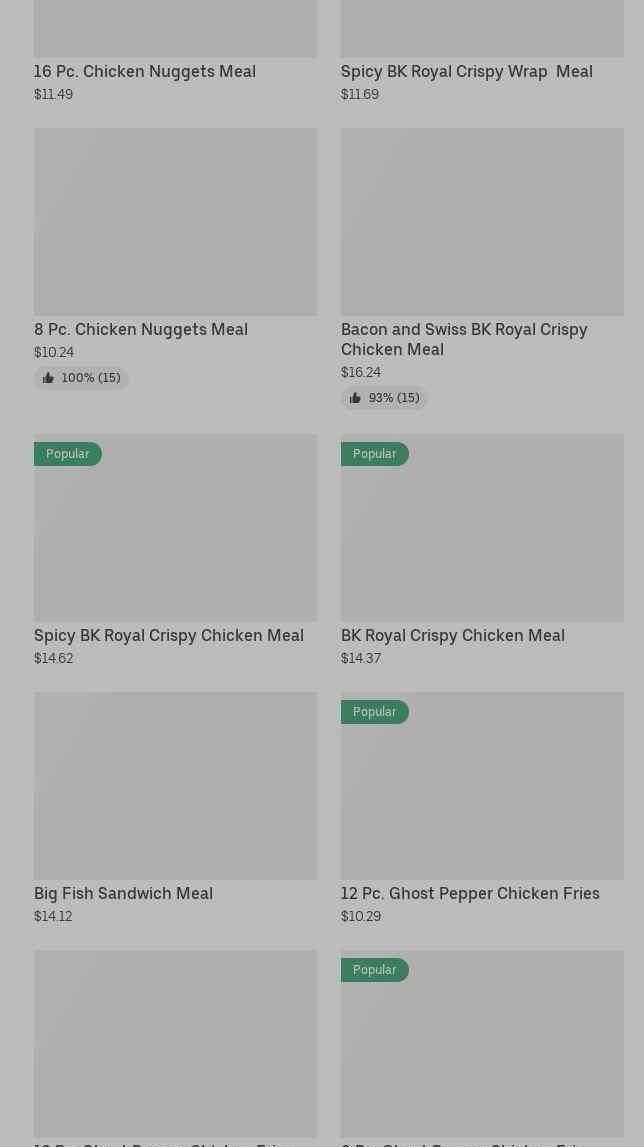Click the 100% (15) rating badge

82,378
